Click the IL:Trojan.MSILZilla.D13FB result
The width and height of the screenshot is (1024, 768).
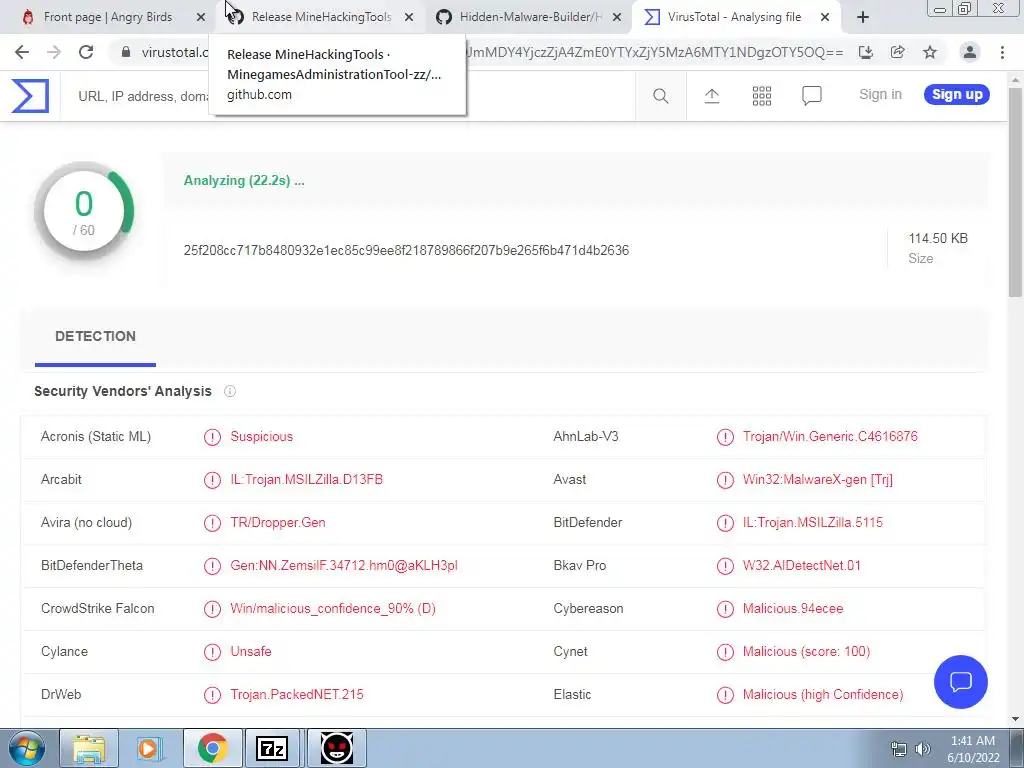click(x=306, y=480)
